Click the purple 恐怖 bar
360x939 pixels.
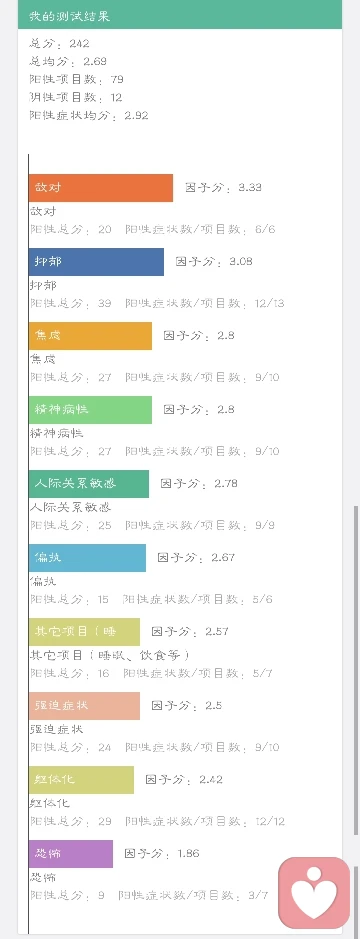point(71,853)
